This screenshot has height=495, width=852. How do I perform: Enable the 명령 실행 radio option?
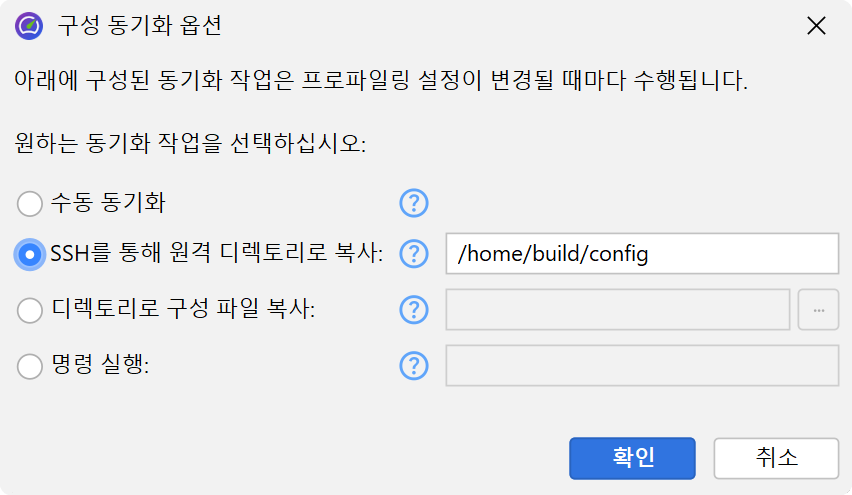point(31,366)
